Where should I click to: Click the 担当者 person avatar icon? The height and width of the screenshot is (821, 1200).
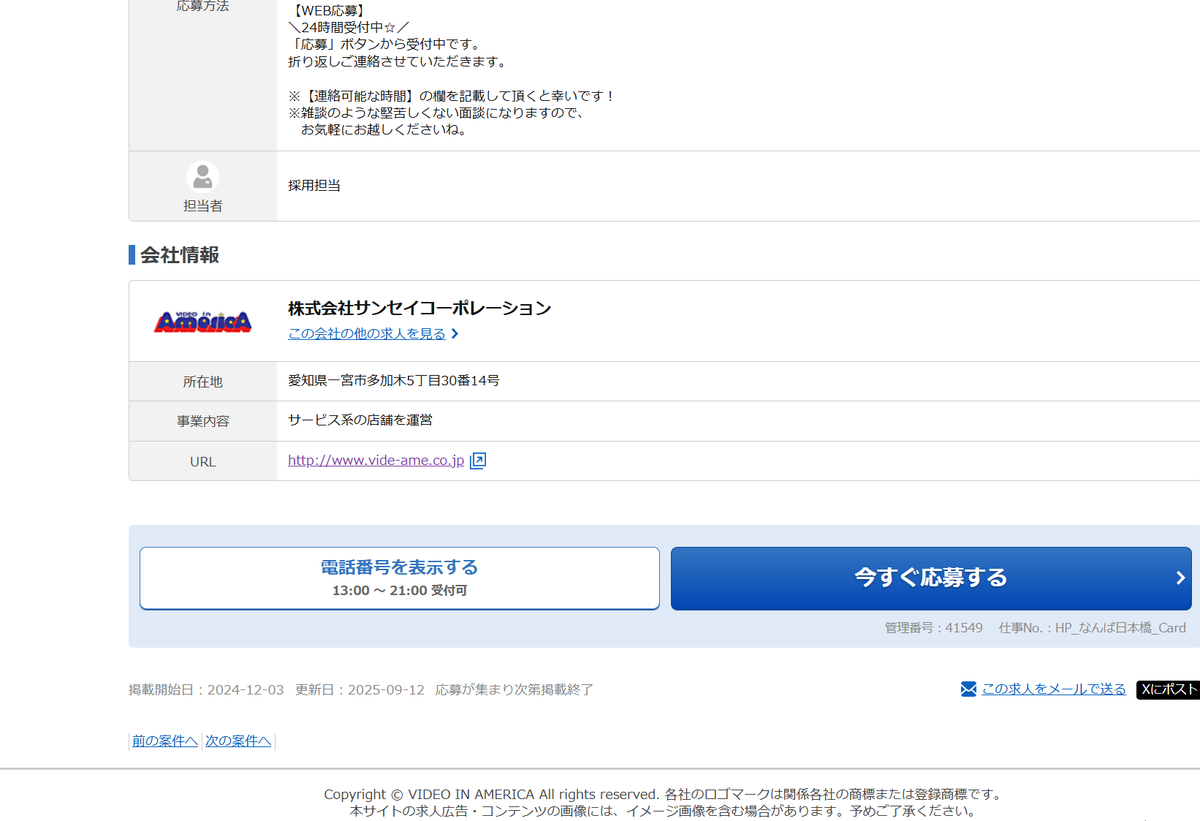click(x=203, y=177)
